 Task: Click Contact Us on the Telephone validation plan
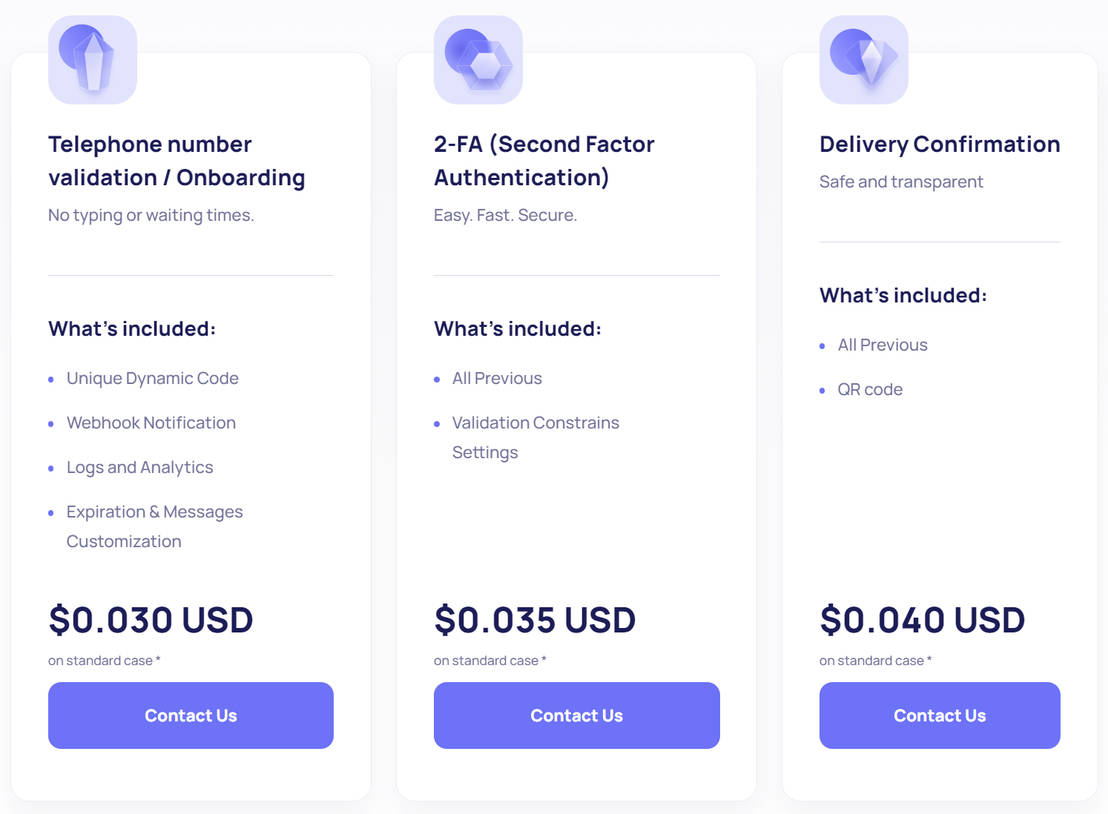point(190,715)
